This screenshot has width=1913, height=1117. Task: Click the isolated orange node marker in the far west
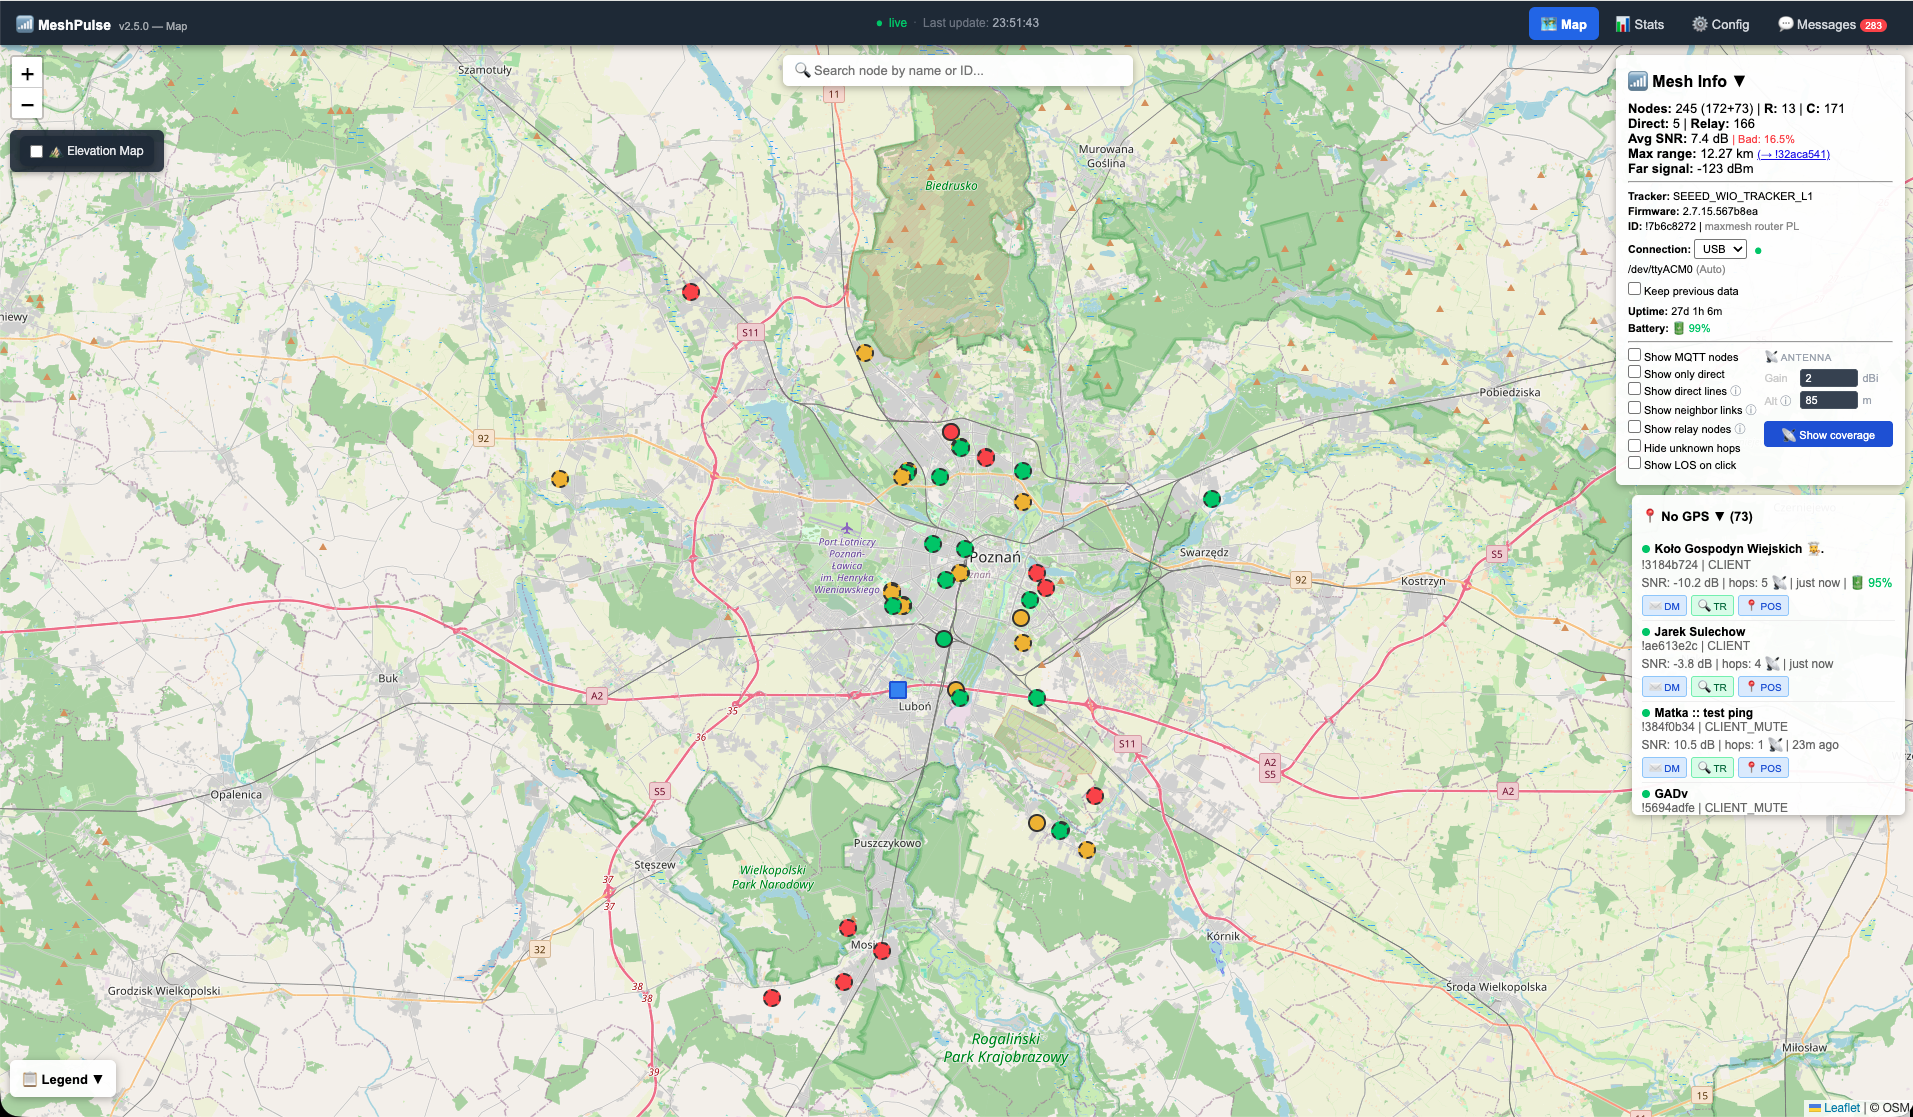click(560, 479)
